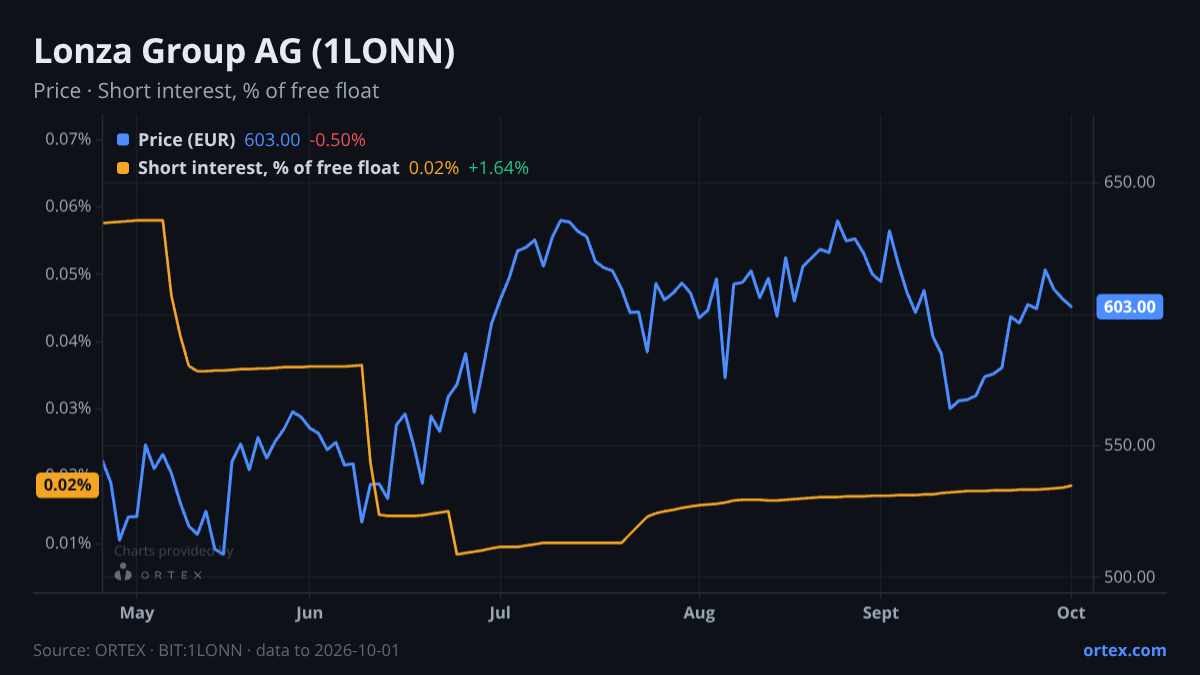This screenshot has width=1200, height=675.
Task: Click the orange Short interest legend swatch
Action: 123,168
